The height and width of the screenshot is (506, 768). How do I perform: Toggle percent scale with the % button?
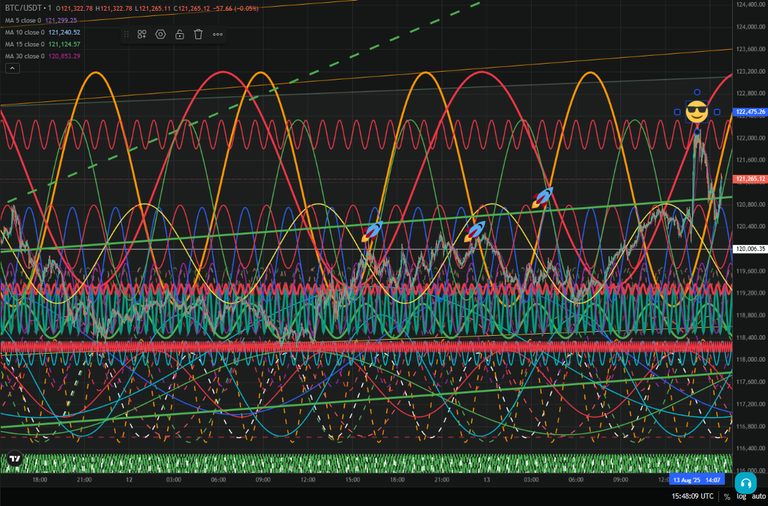[727, 497]
